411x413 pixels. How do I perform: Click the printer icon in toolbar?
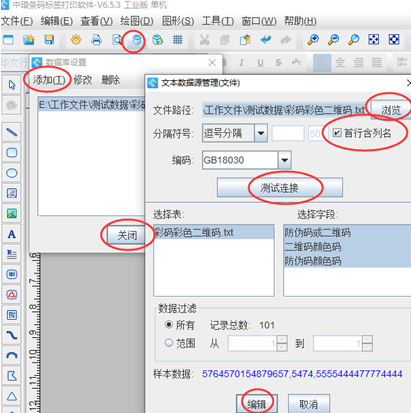point(96,40)
